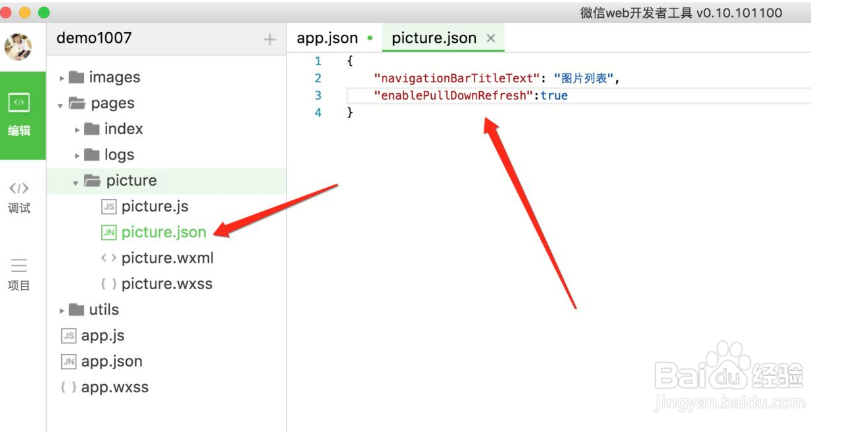The image size is (854, 432).
Task: Select the picture folder name
Action: 131,180
